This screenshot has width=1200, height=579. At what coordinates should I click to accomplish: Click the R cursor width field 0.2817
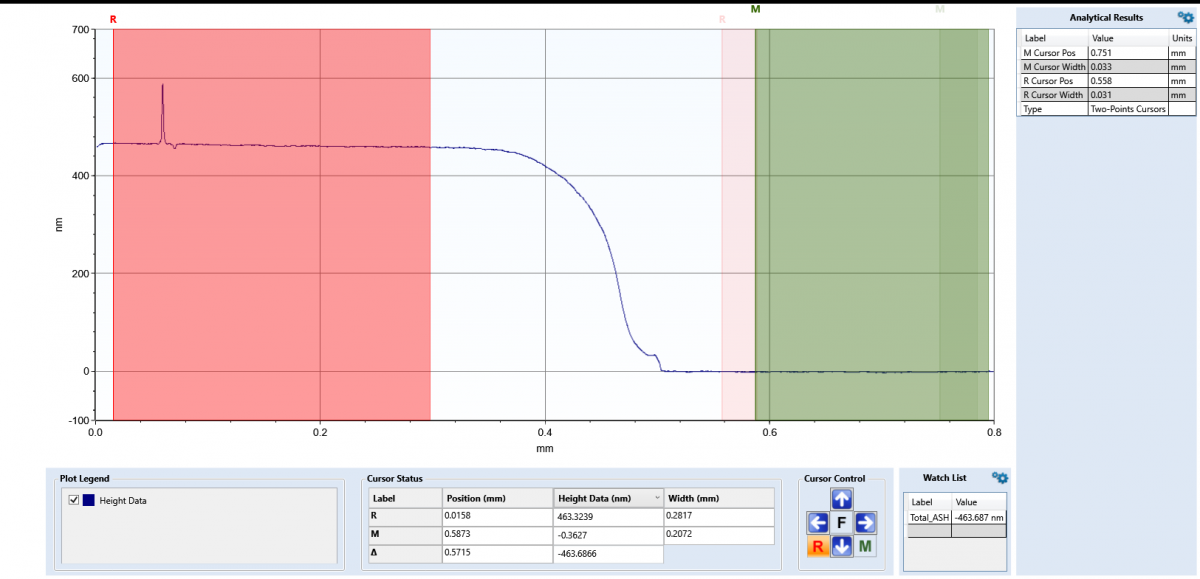pos(719,516)
